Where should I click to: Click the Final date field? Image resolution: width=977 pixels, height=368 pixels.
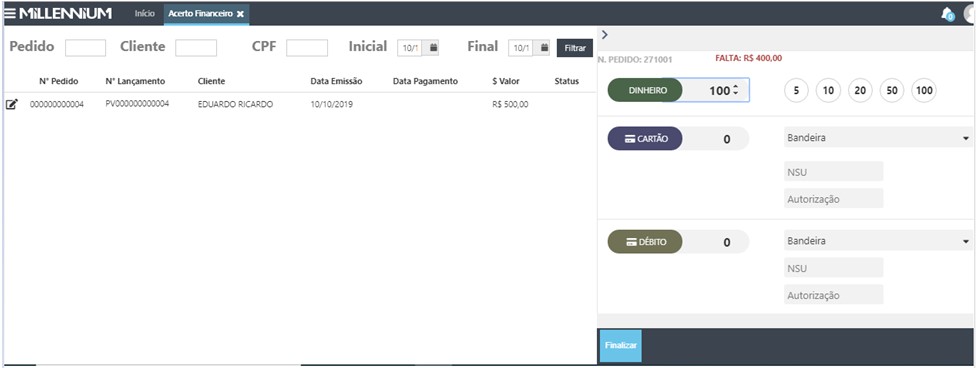coord(521,48)
